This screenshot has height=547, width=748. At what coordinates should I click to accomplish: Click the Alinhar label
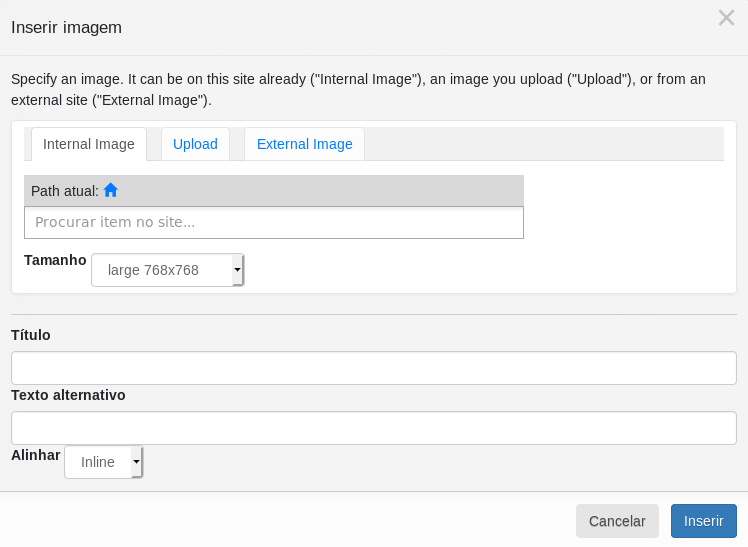(x=36, y=455)
